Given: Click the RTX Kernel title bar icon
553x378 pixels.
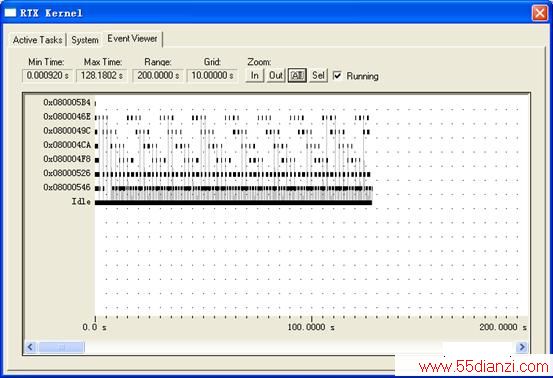Looking at the screenshot, I should point(10,13).
